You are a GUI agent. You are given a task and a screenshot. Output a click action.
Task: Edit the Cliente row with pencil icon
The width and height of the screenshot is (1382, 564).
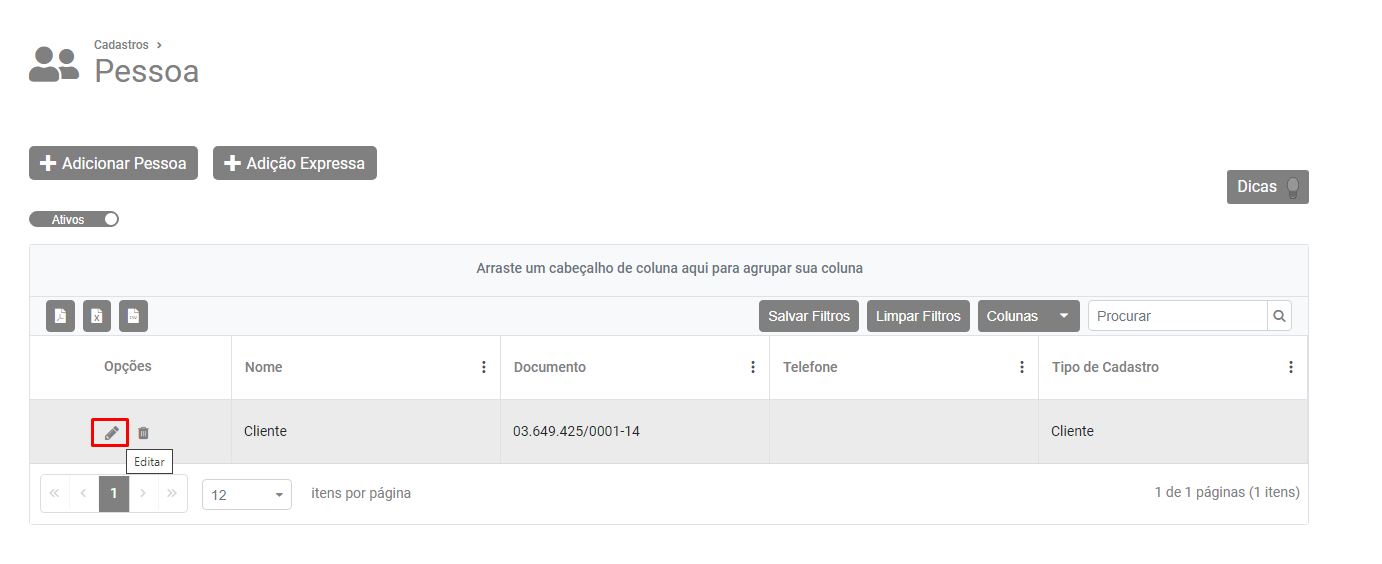click(111, 432)
